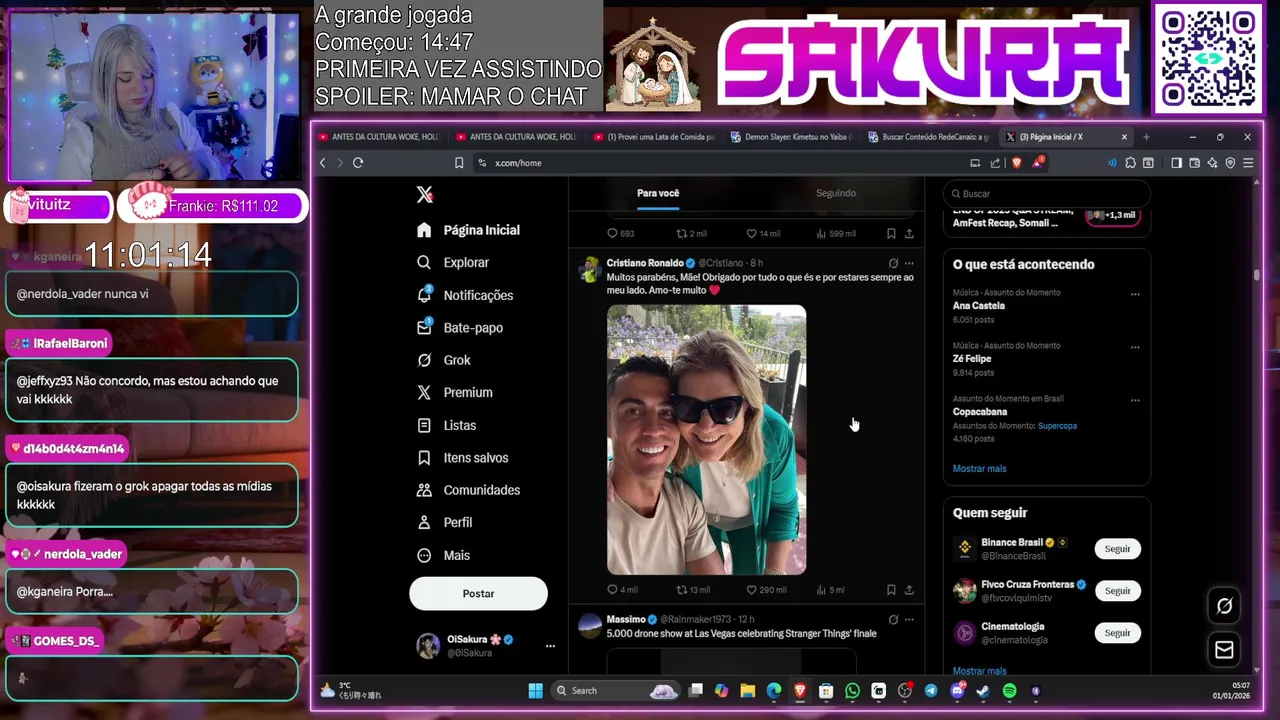Go back using the browser back arrow

click(322, 163)
